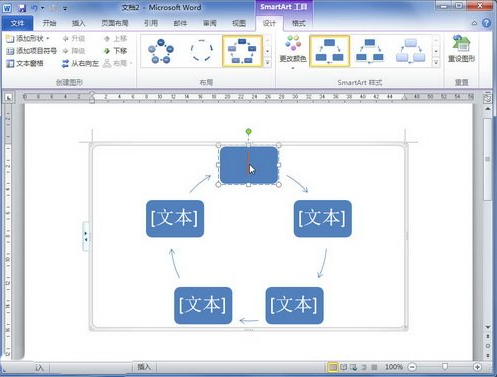Click the 降级 (Demote) button

[x=74, y=51]
